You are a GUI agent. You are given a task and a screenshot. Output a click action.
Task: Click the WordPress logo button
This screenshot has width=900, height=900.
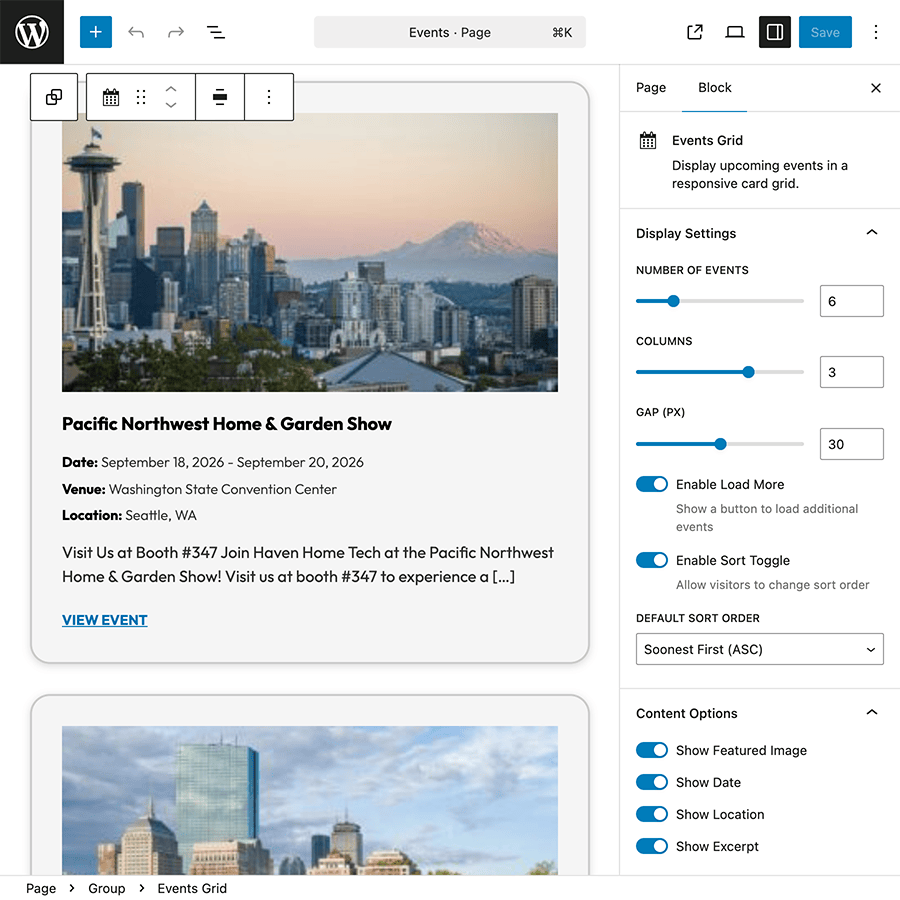32,32
